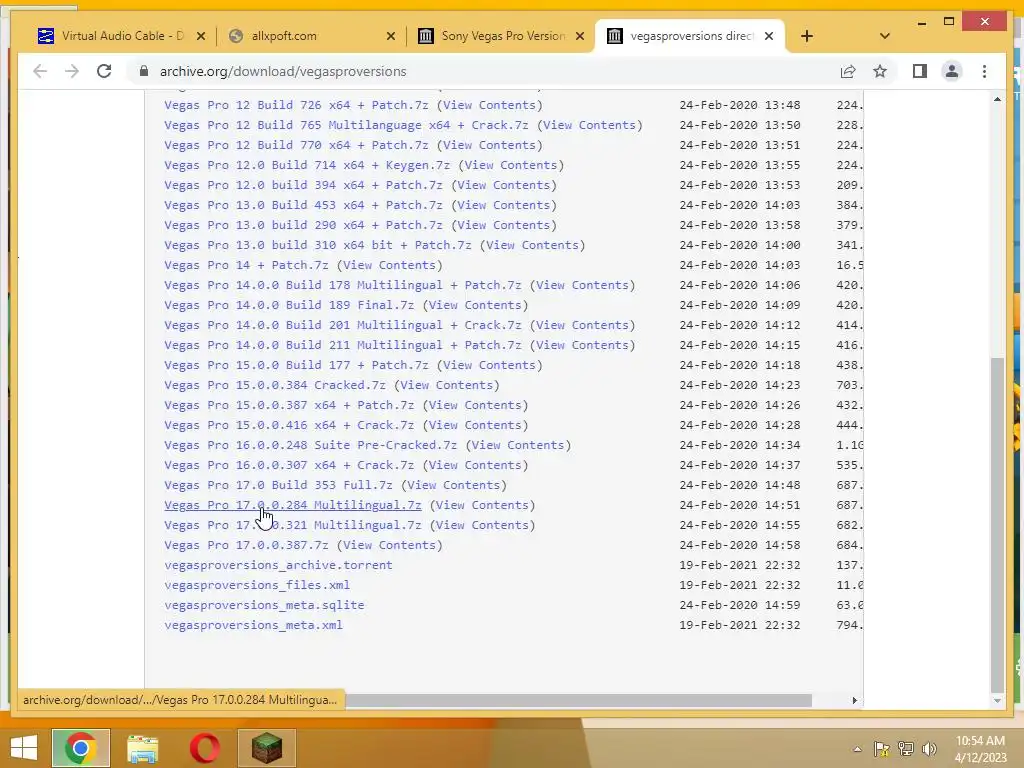Launch Opera from the taskbar
This screenshot has height=768, width=1024.
204,748
